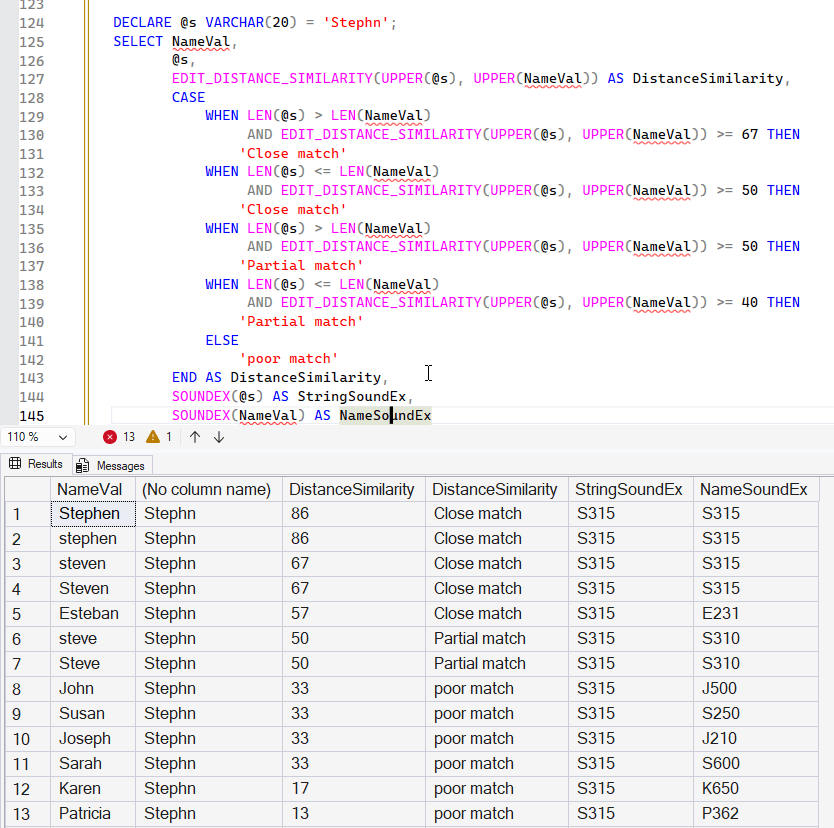Click the Messages tab document icon
The width and height of the screenshot is (834, 828).
pos(83,465)
